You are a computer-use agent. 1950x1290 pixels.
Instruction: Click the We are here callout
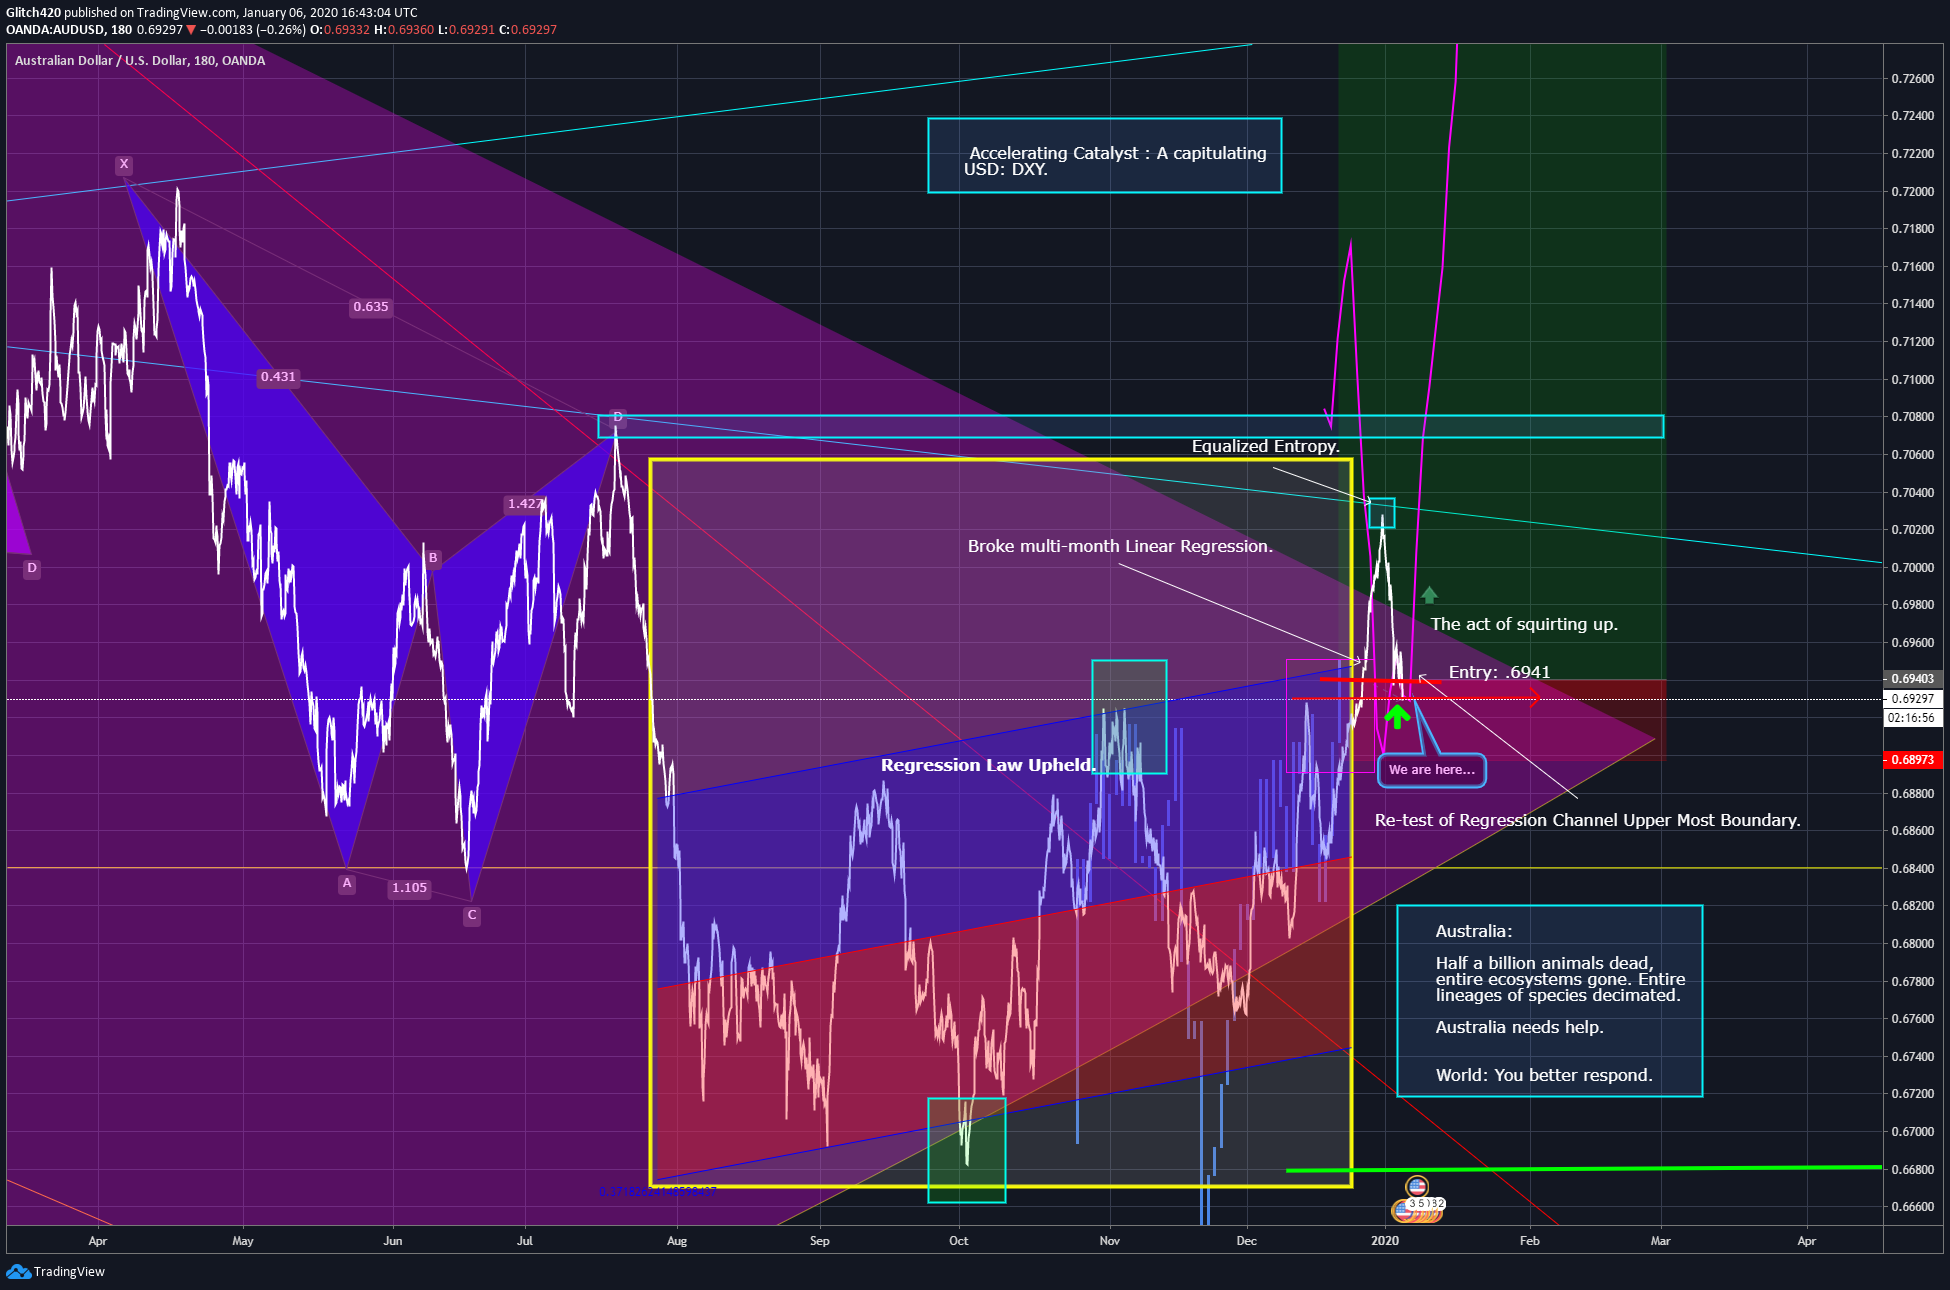click(x=1432, y=770)
